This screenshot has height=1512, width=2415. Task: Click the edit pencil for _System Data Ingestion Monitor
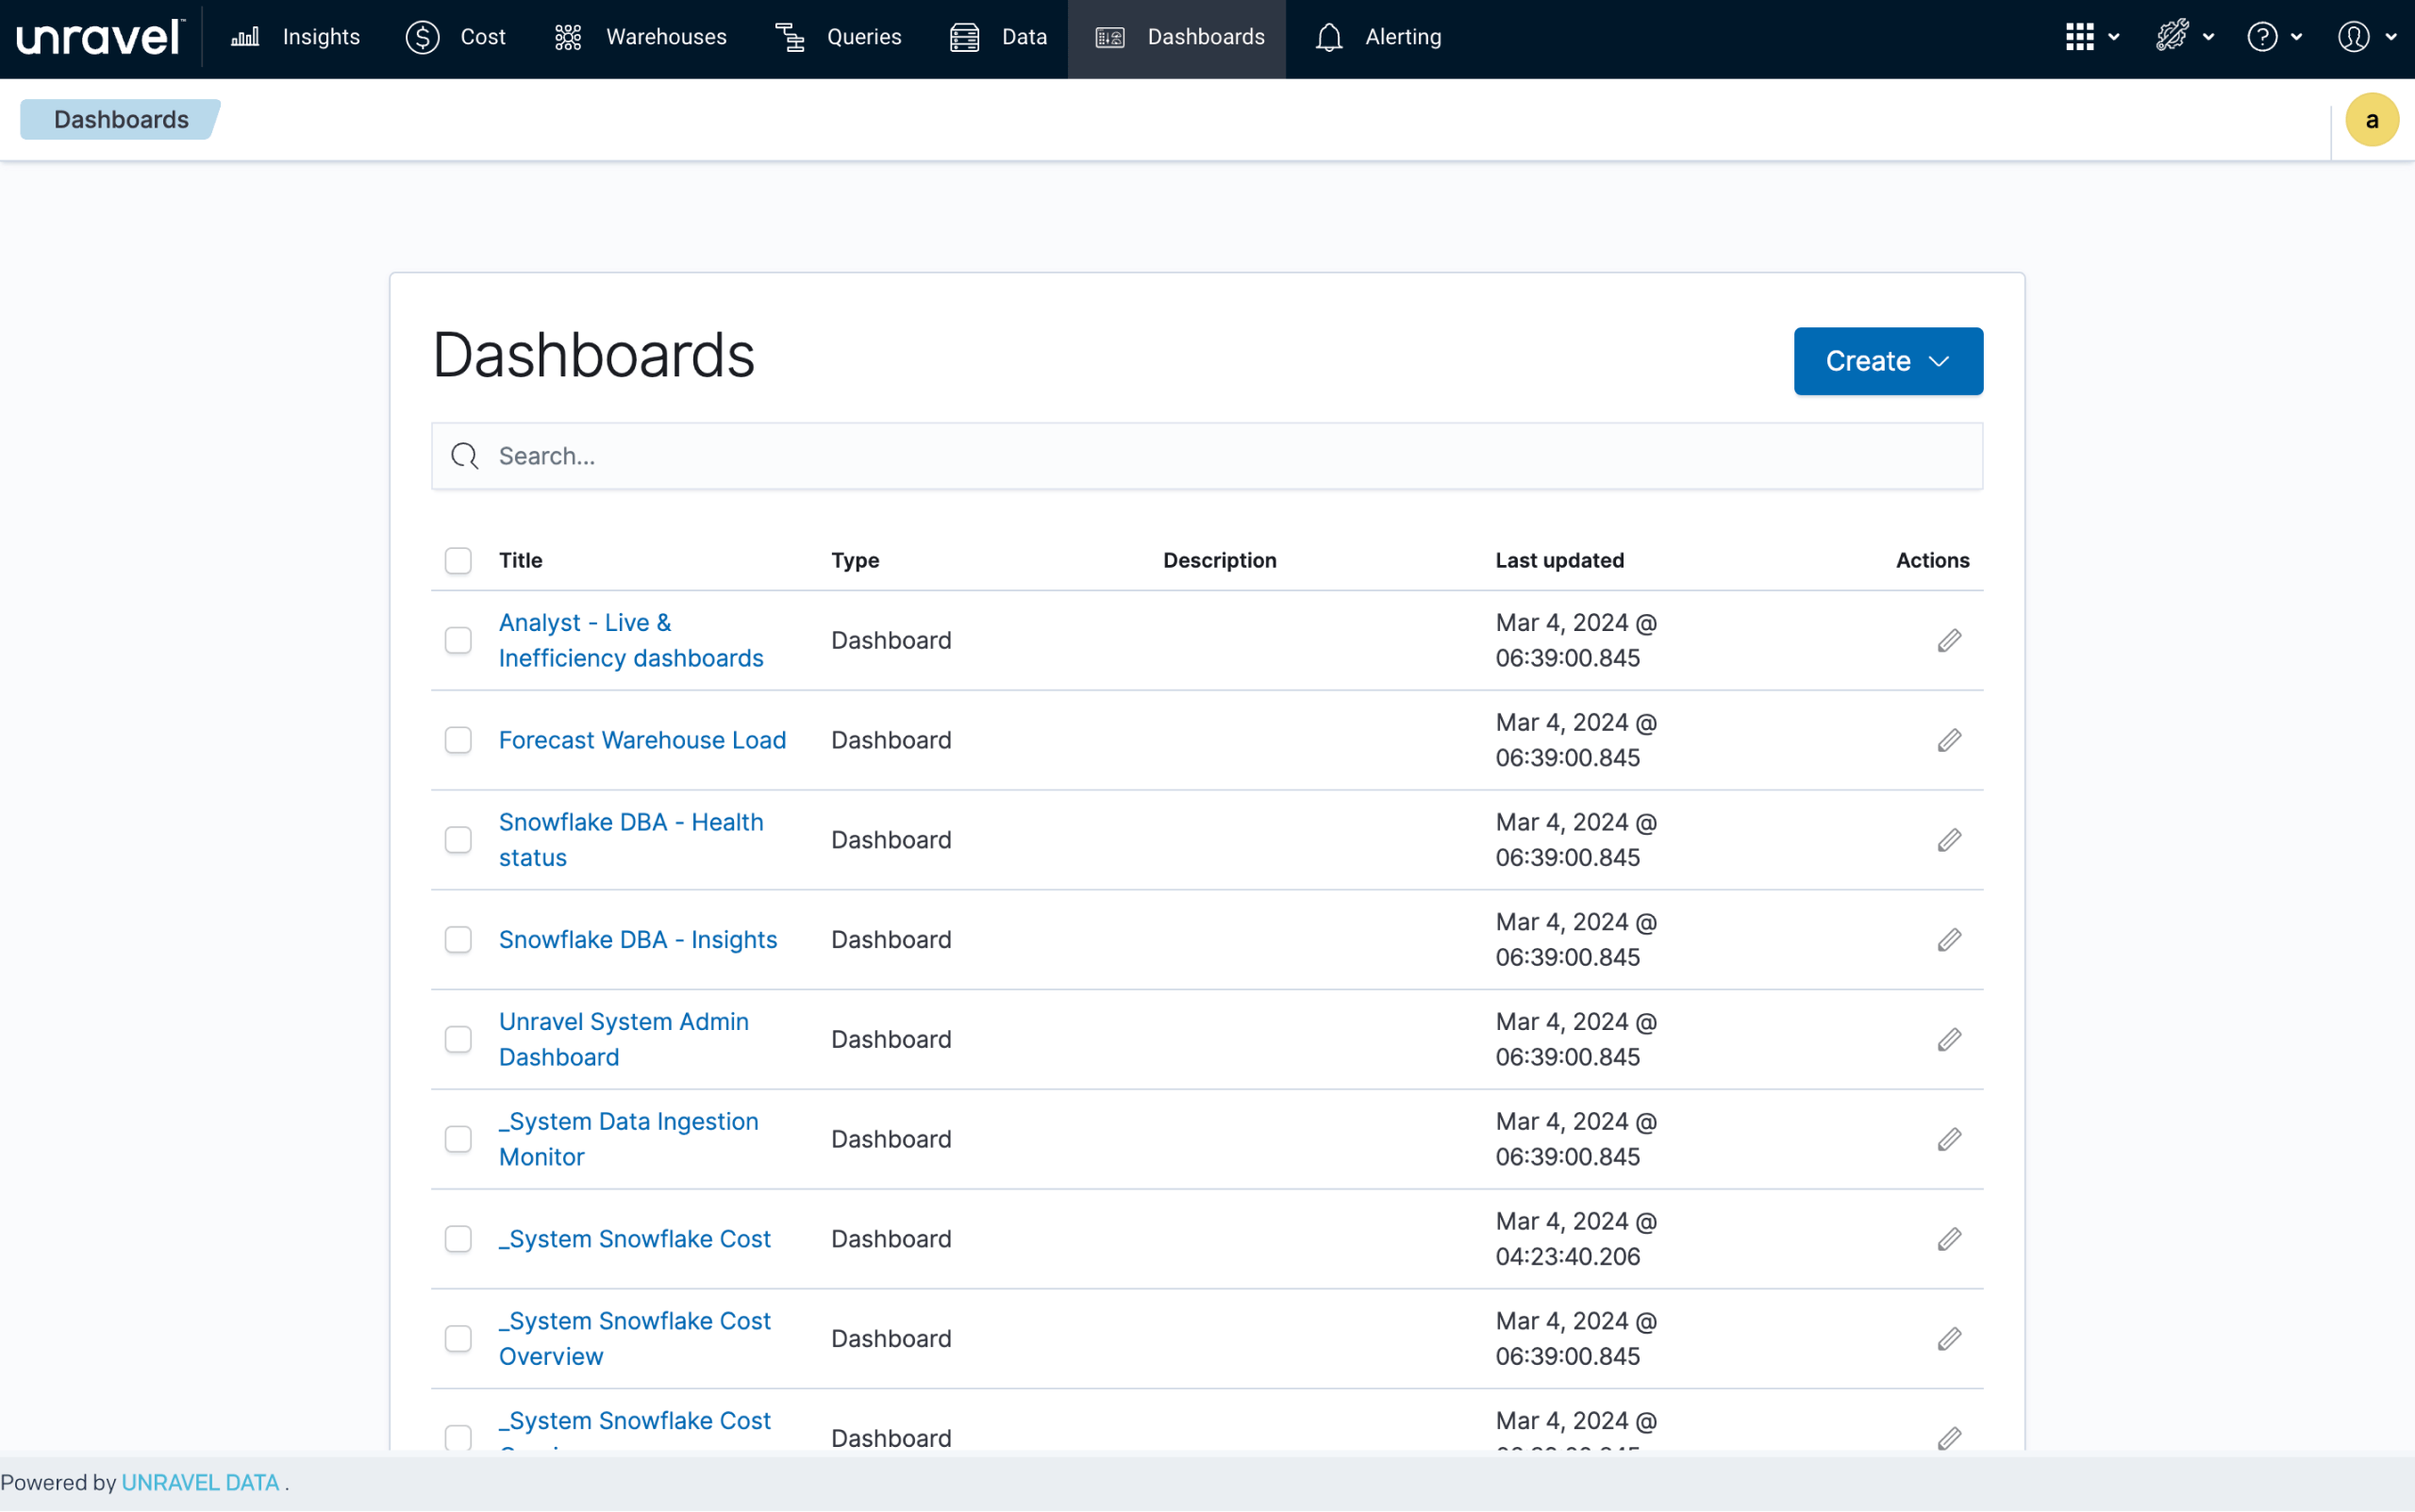click(1948, 1139)
